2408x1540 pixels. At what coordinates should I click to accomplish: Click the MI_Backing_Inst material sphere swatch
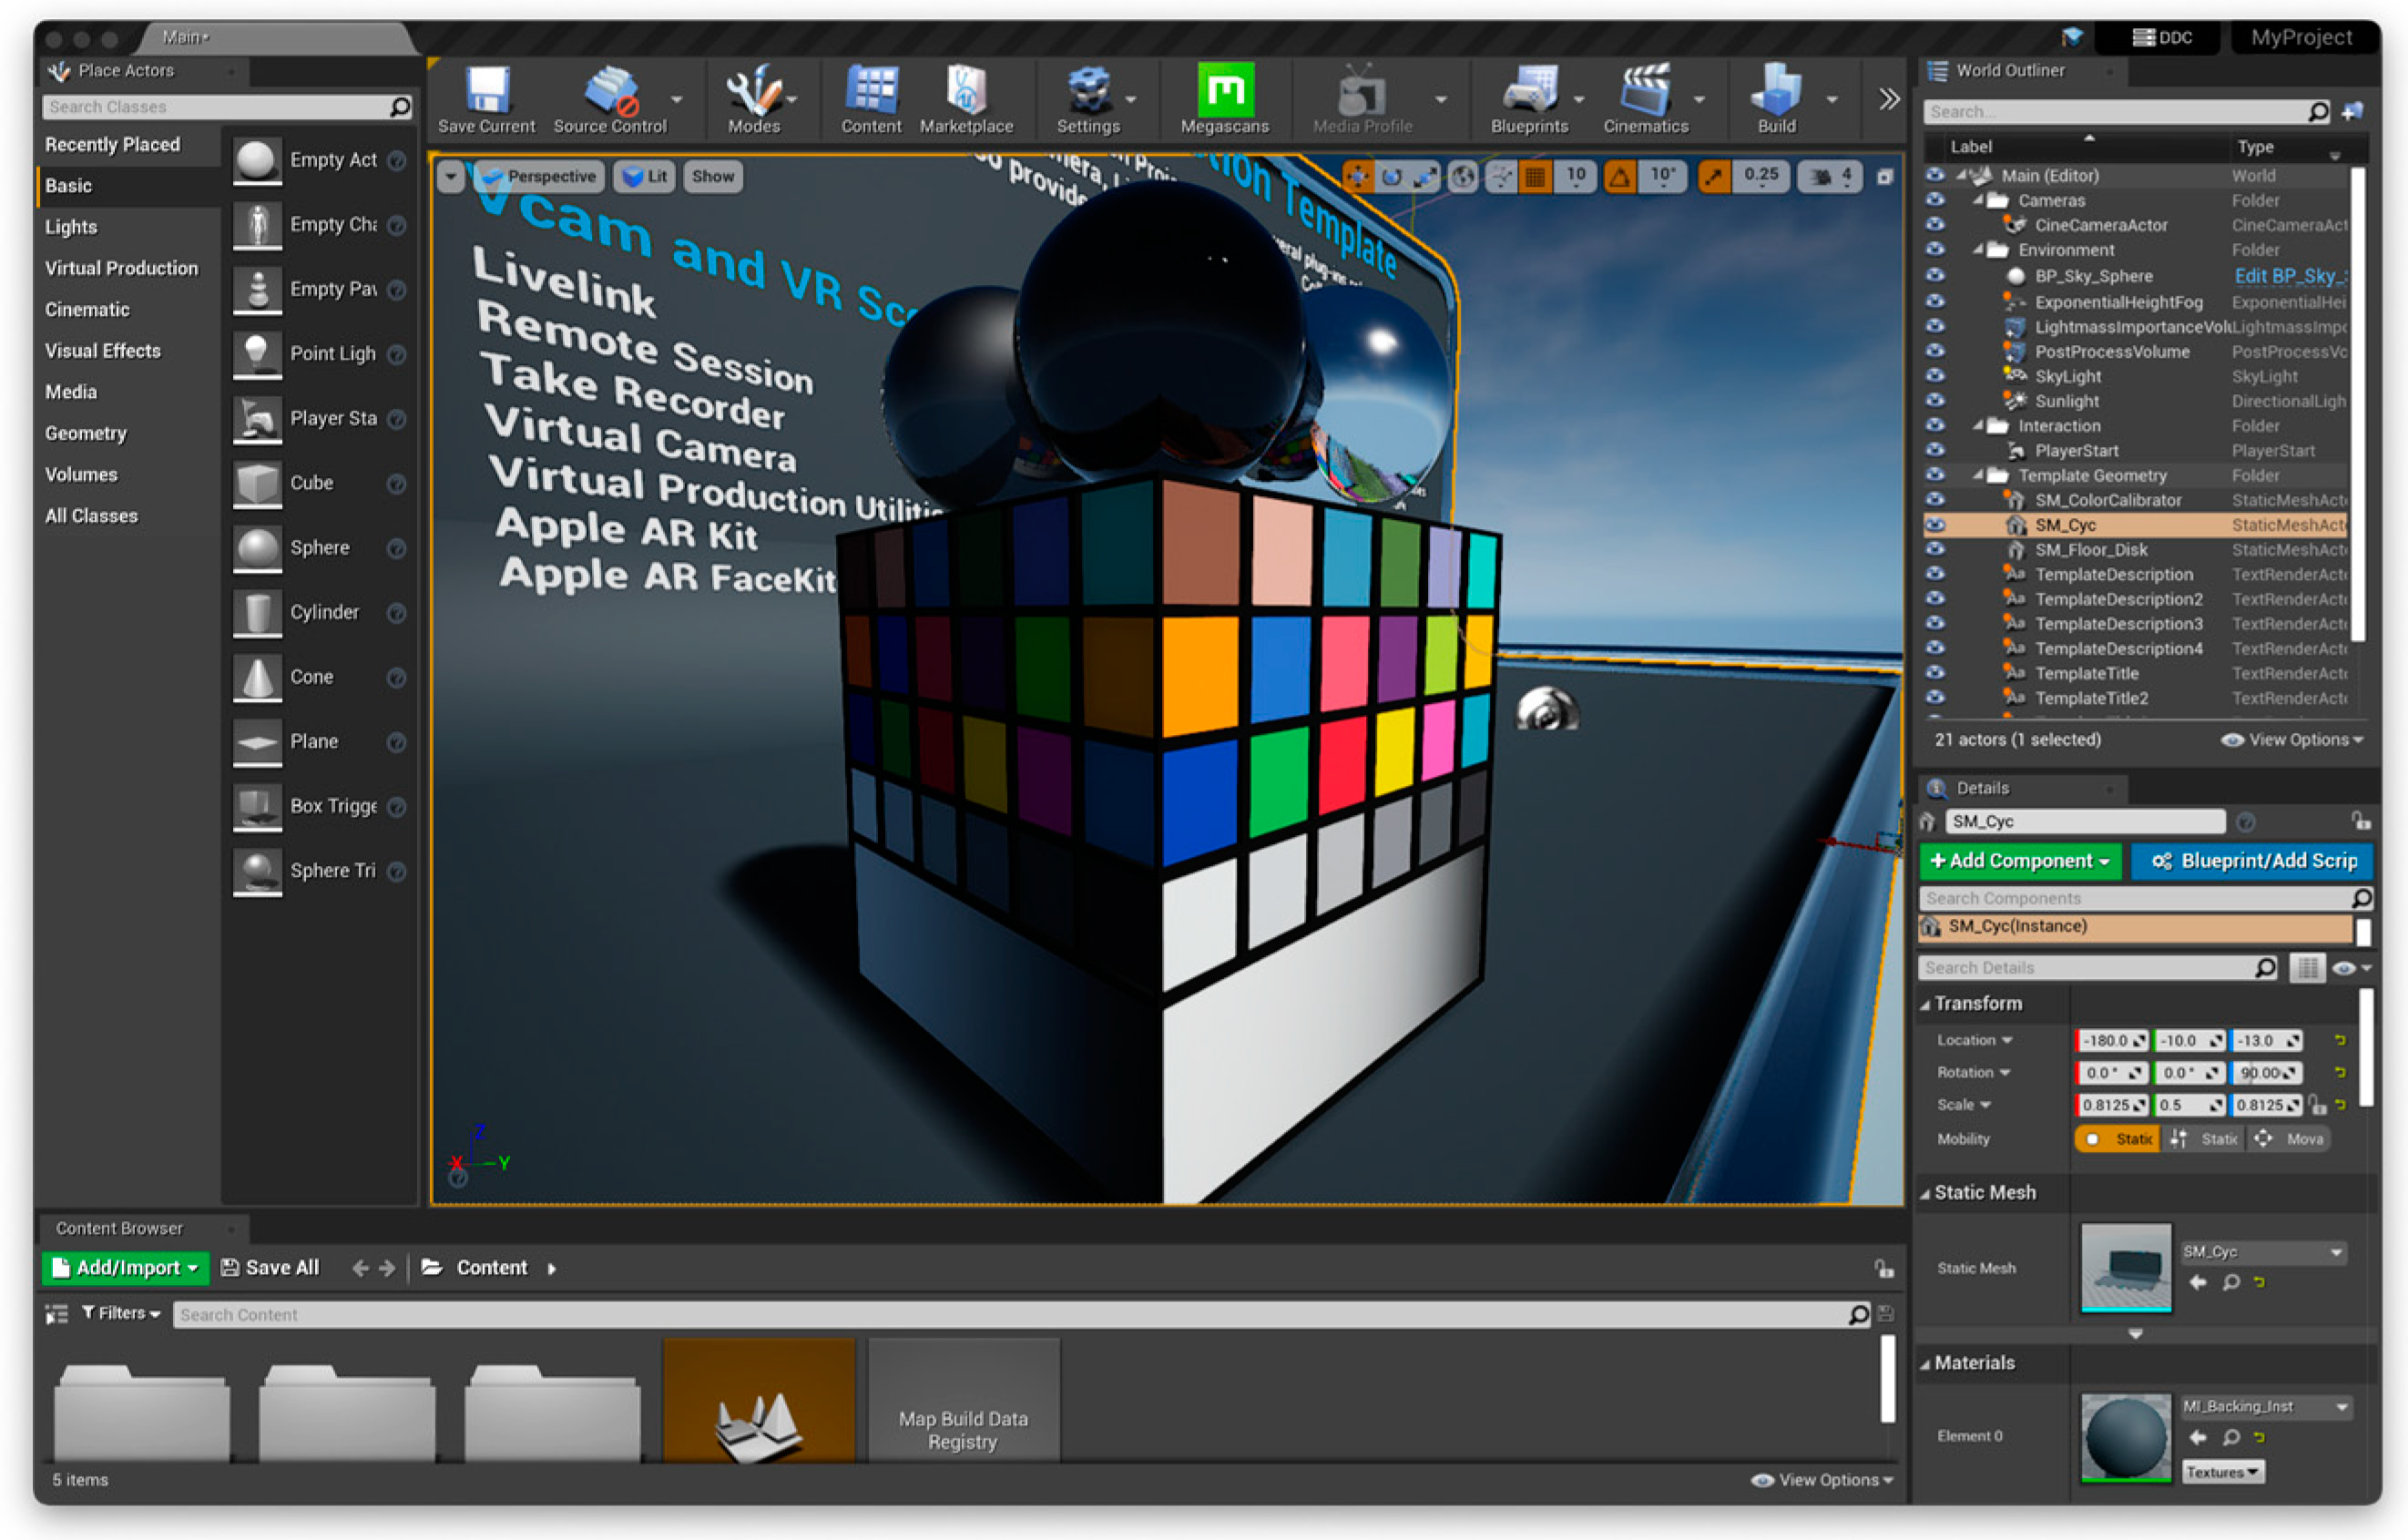(x=2125, y=1436)
